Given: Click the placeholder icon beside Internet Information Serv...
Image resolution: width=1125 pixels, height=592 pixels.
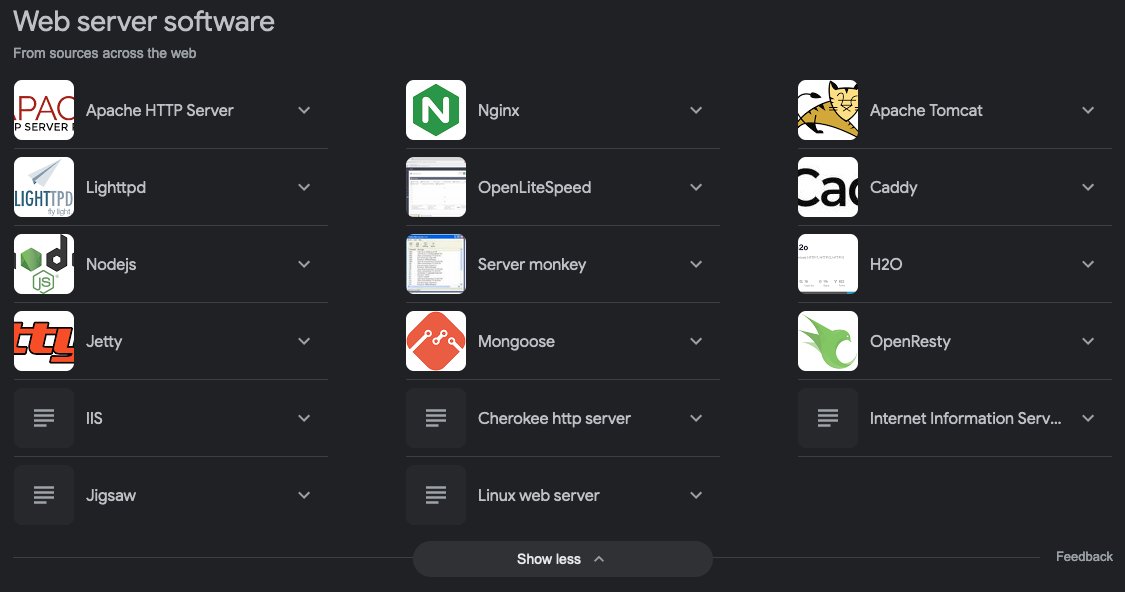Looking at the screenshot, I should [827, 418].
